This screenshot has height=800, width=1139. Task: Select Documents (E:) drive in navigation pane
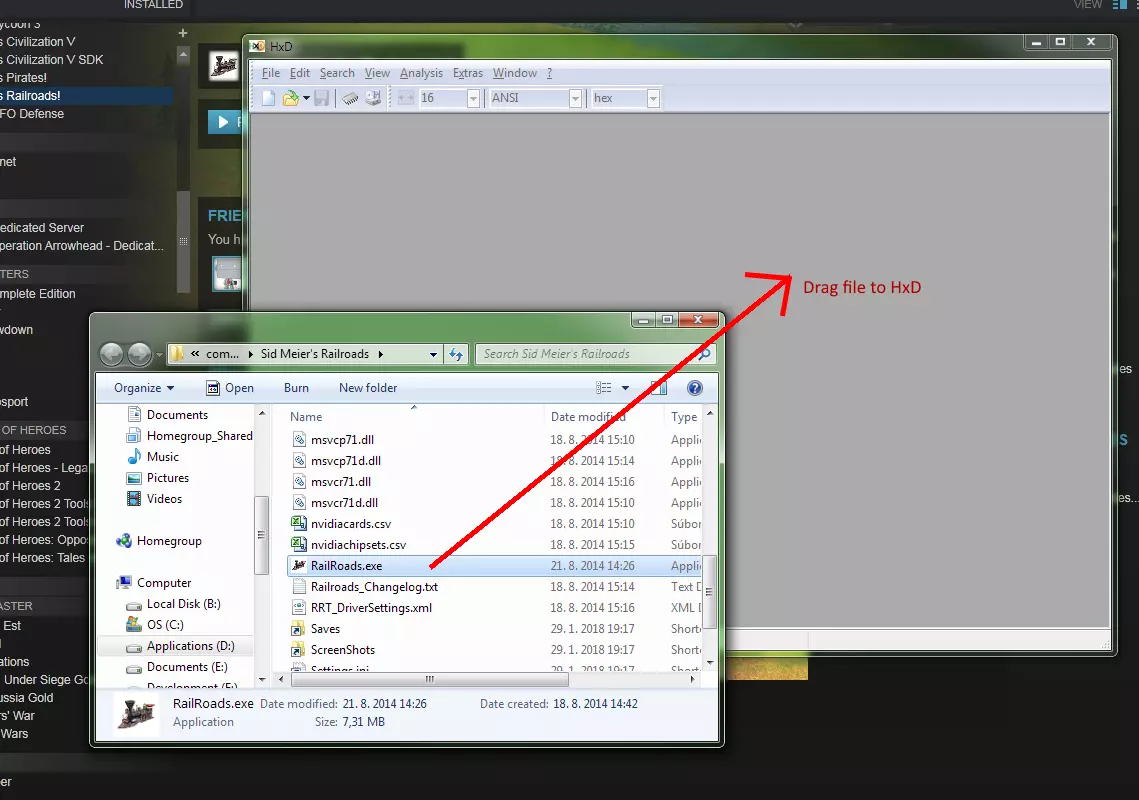187,668
